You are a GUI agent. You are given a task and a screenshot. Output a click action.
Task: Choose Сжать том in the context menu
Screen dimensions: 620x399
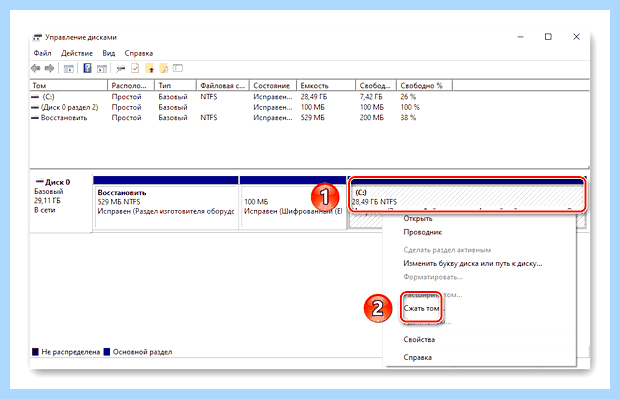[x=421, y=308]
